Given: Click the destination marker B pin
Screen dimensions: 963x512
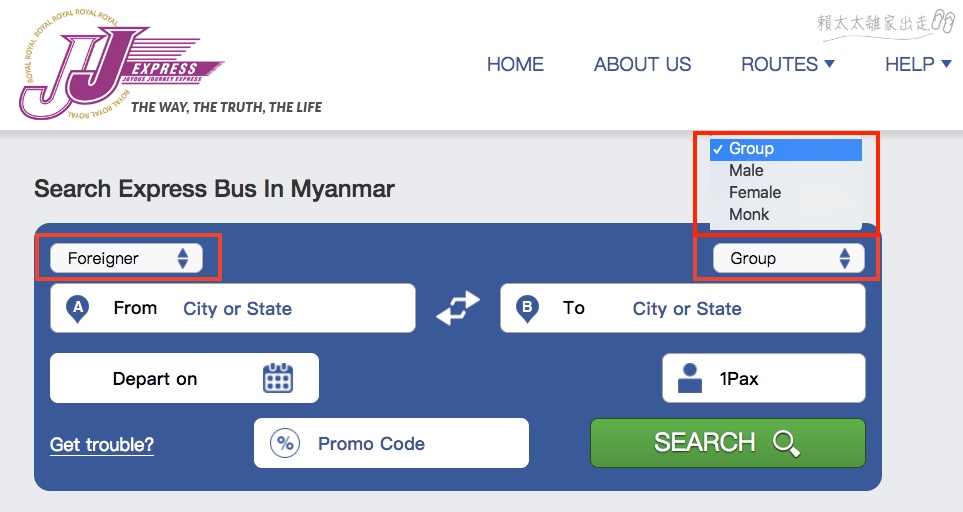Looking at the screenshot, I should 527,308.
